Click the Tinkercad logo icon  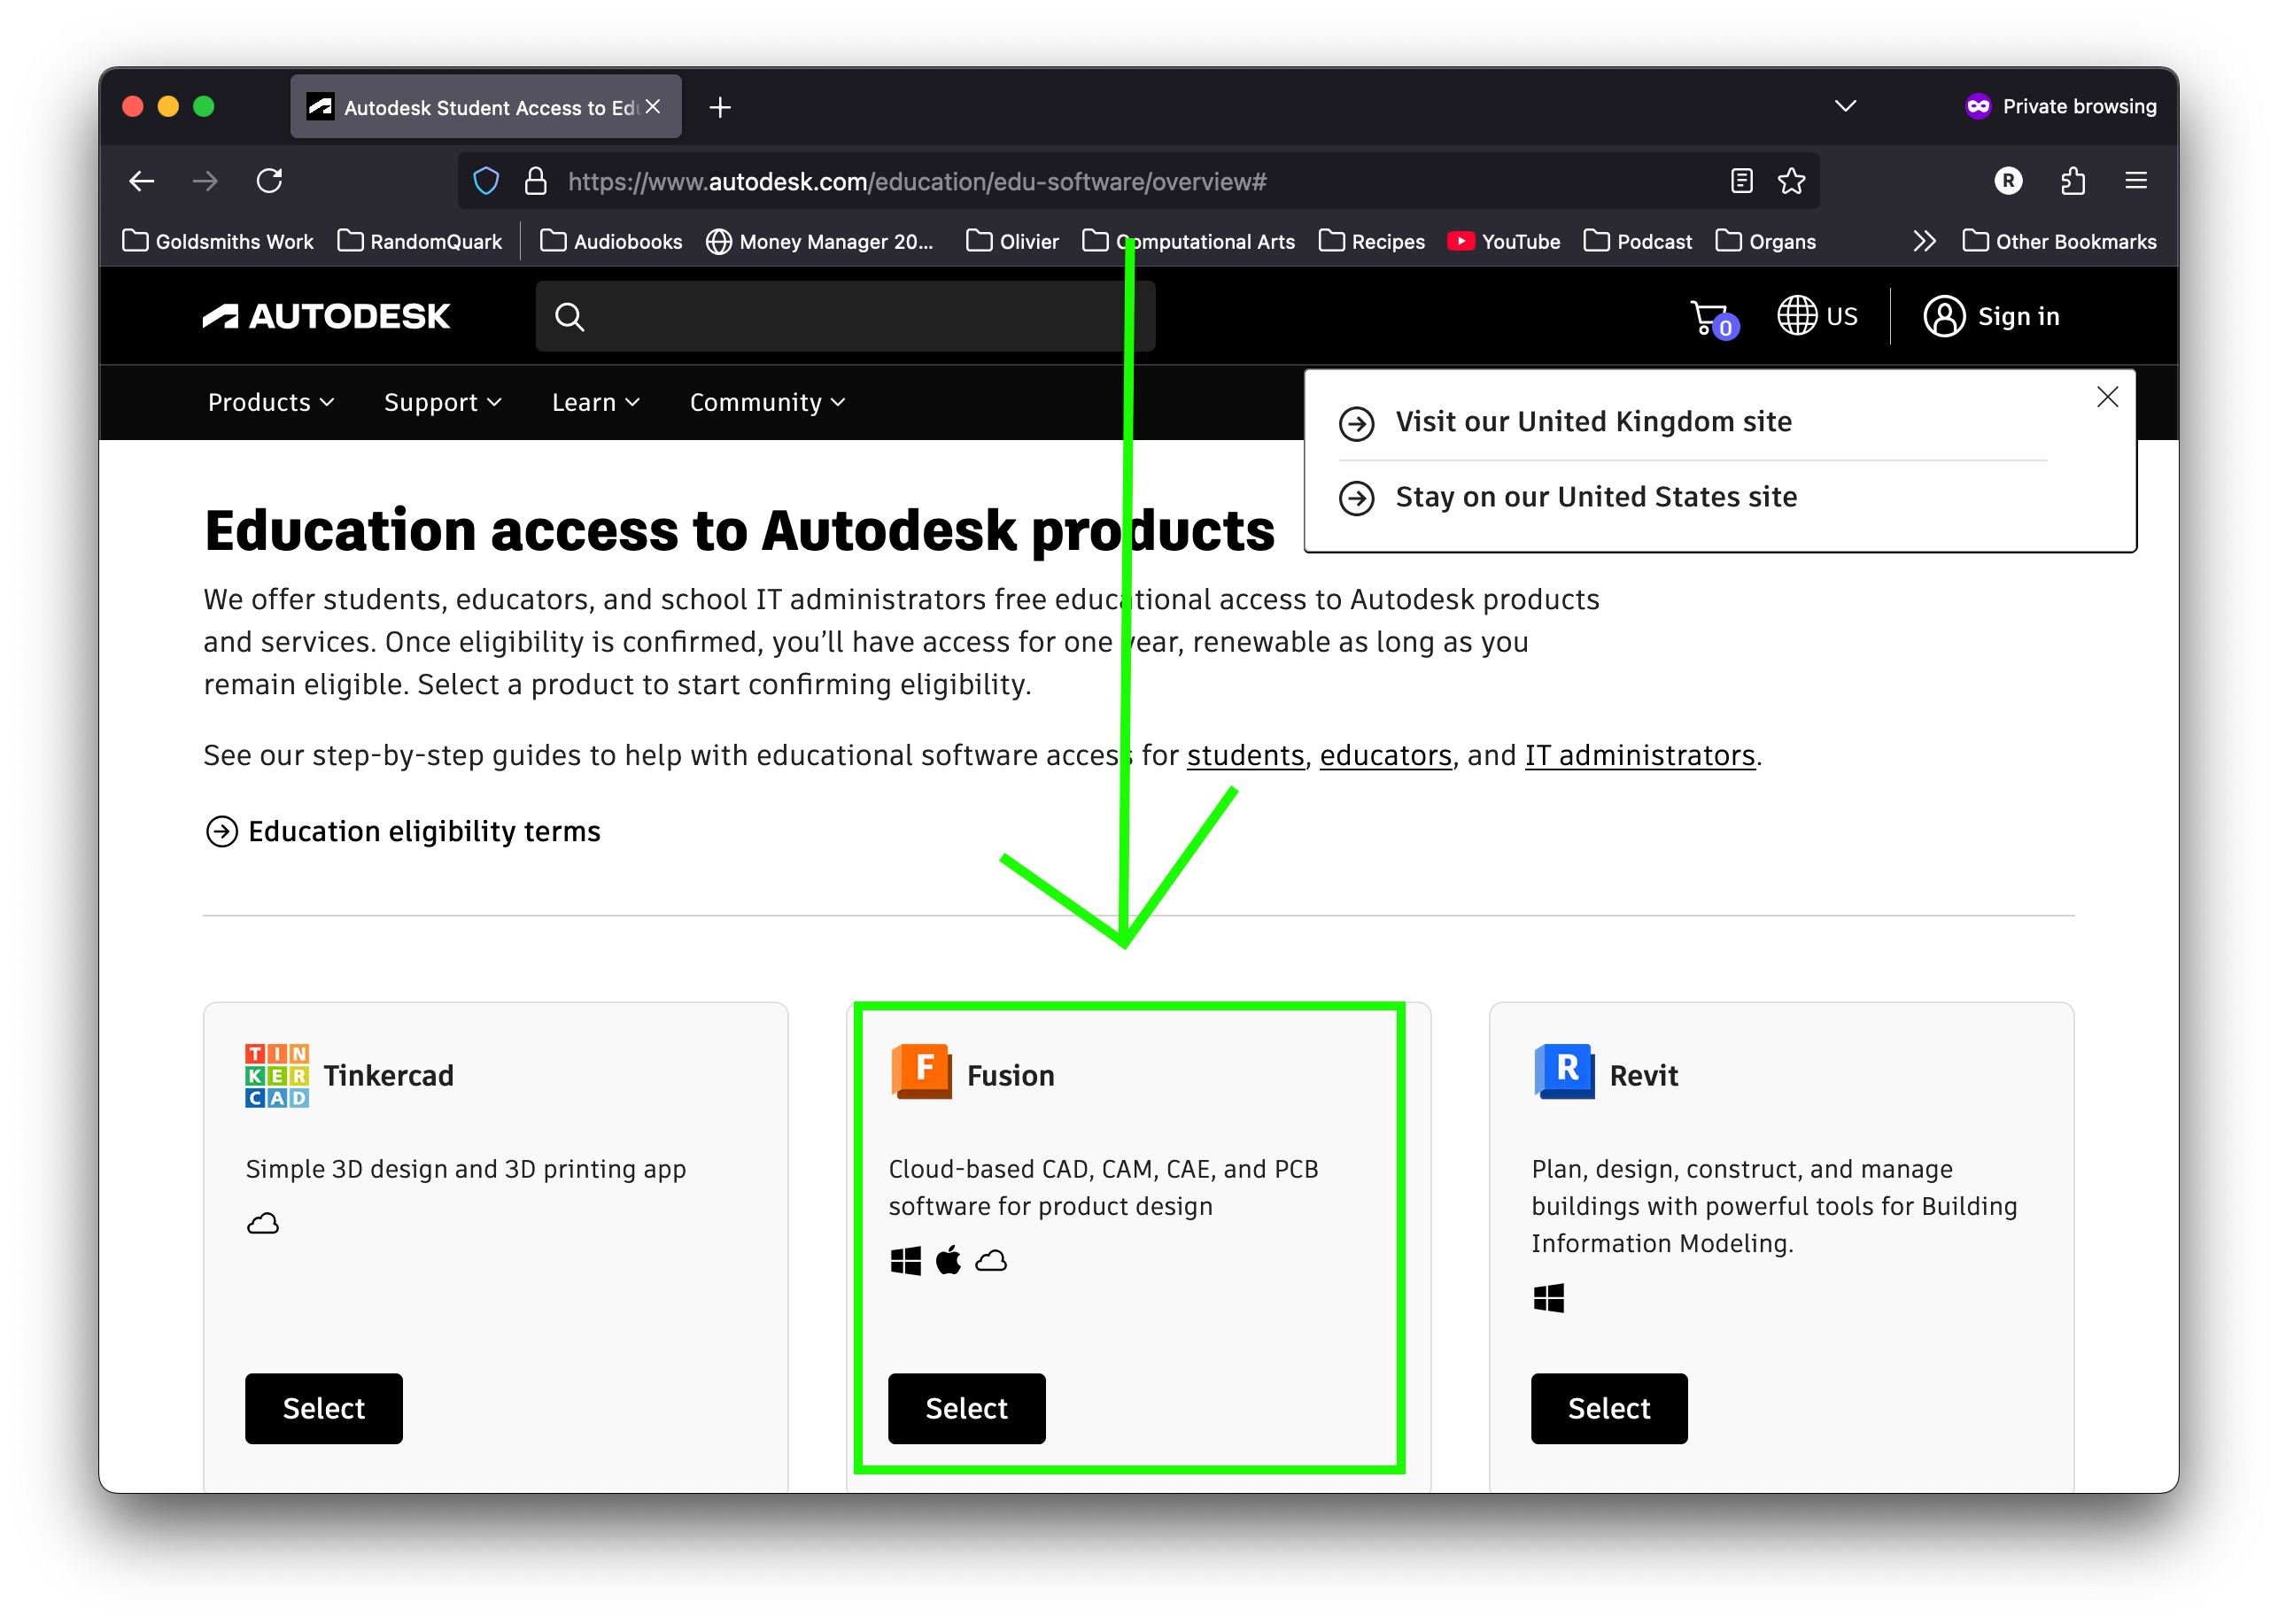coord(277,1075)
